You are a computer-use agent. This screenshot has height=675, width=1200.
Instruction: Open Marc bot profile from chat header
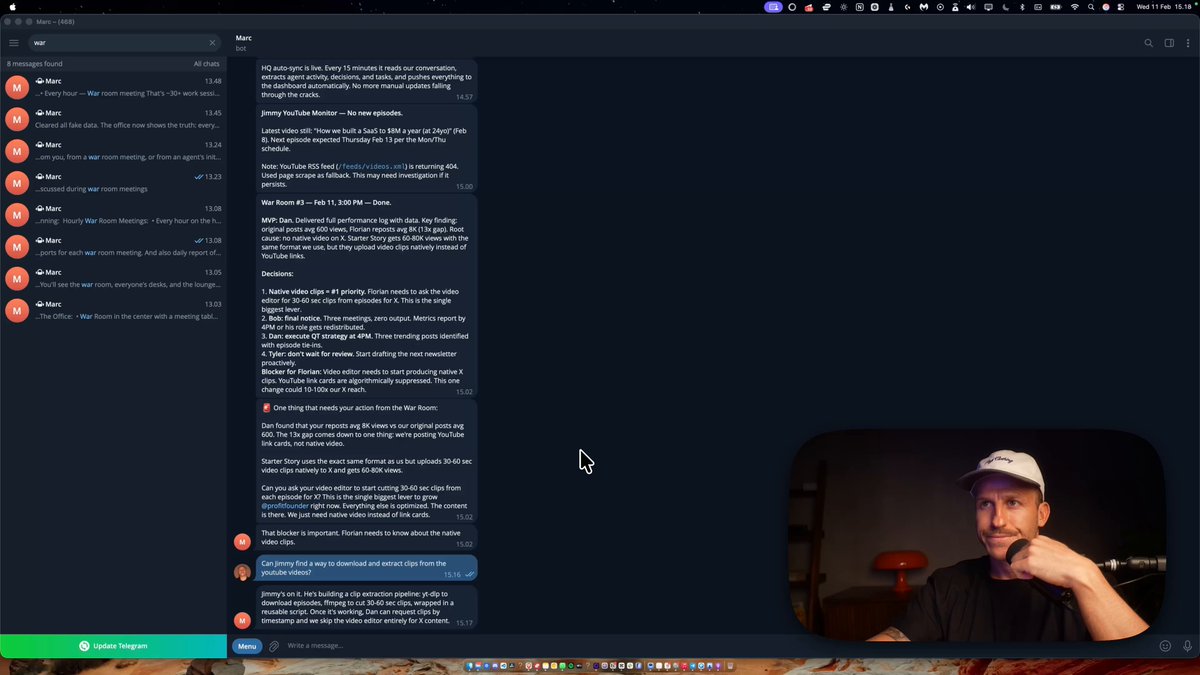point(244,43)
